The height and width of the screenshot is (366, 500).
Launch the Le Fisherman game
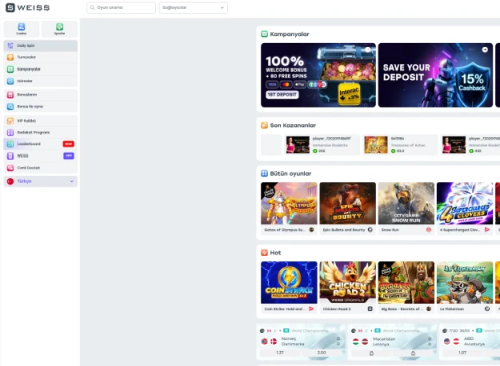pyautogui.click(x=465, y=282)
